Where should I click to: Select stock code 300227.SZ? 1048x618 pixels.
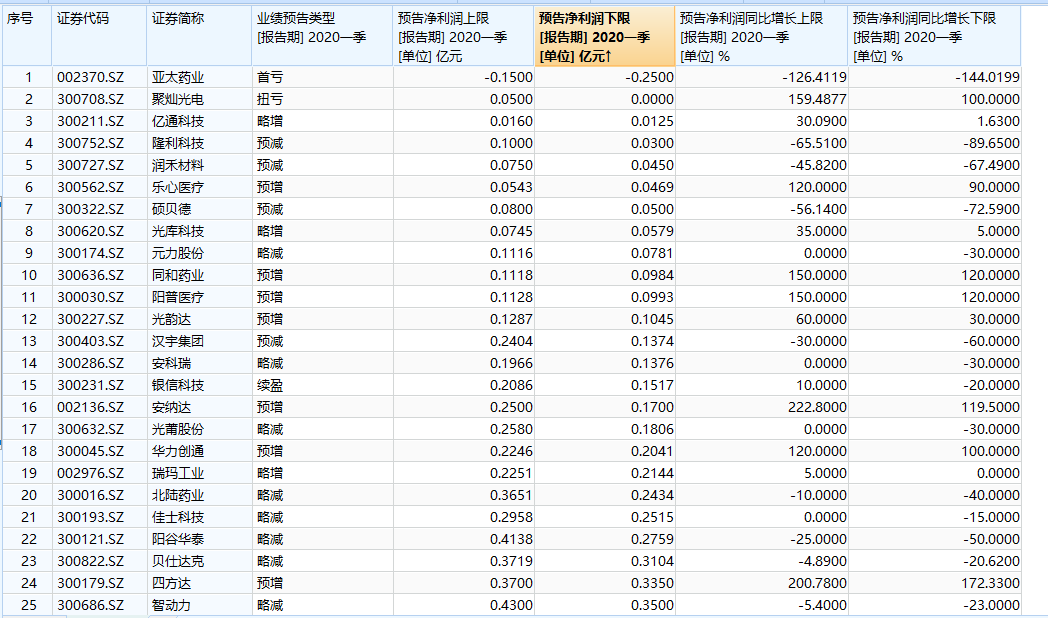90,319
